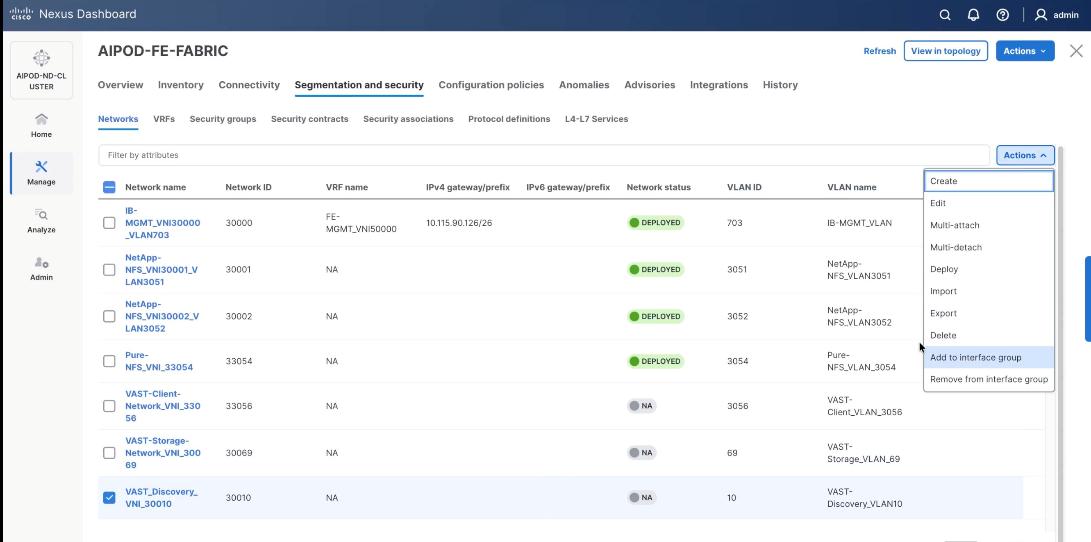
Task: Open the Protocol definitions sub-tab
Action: coord(509,119)
